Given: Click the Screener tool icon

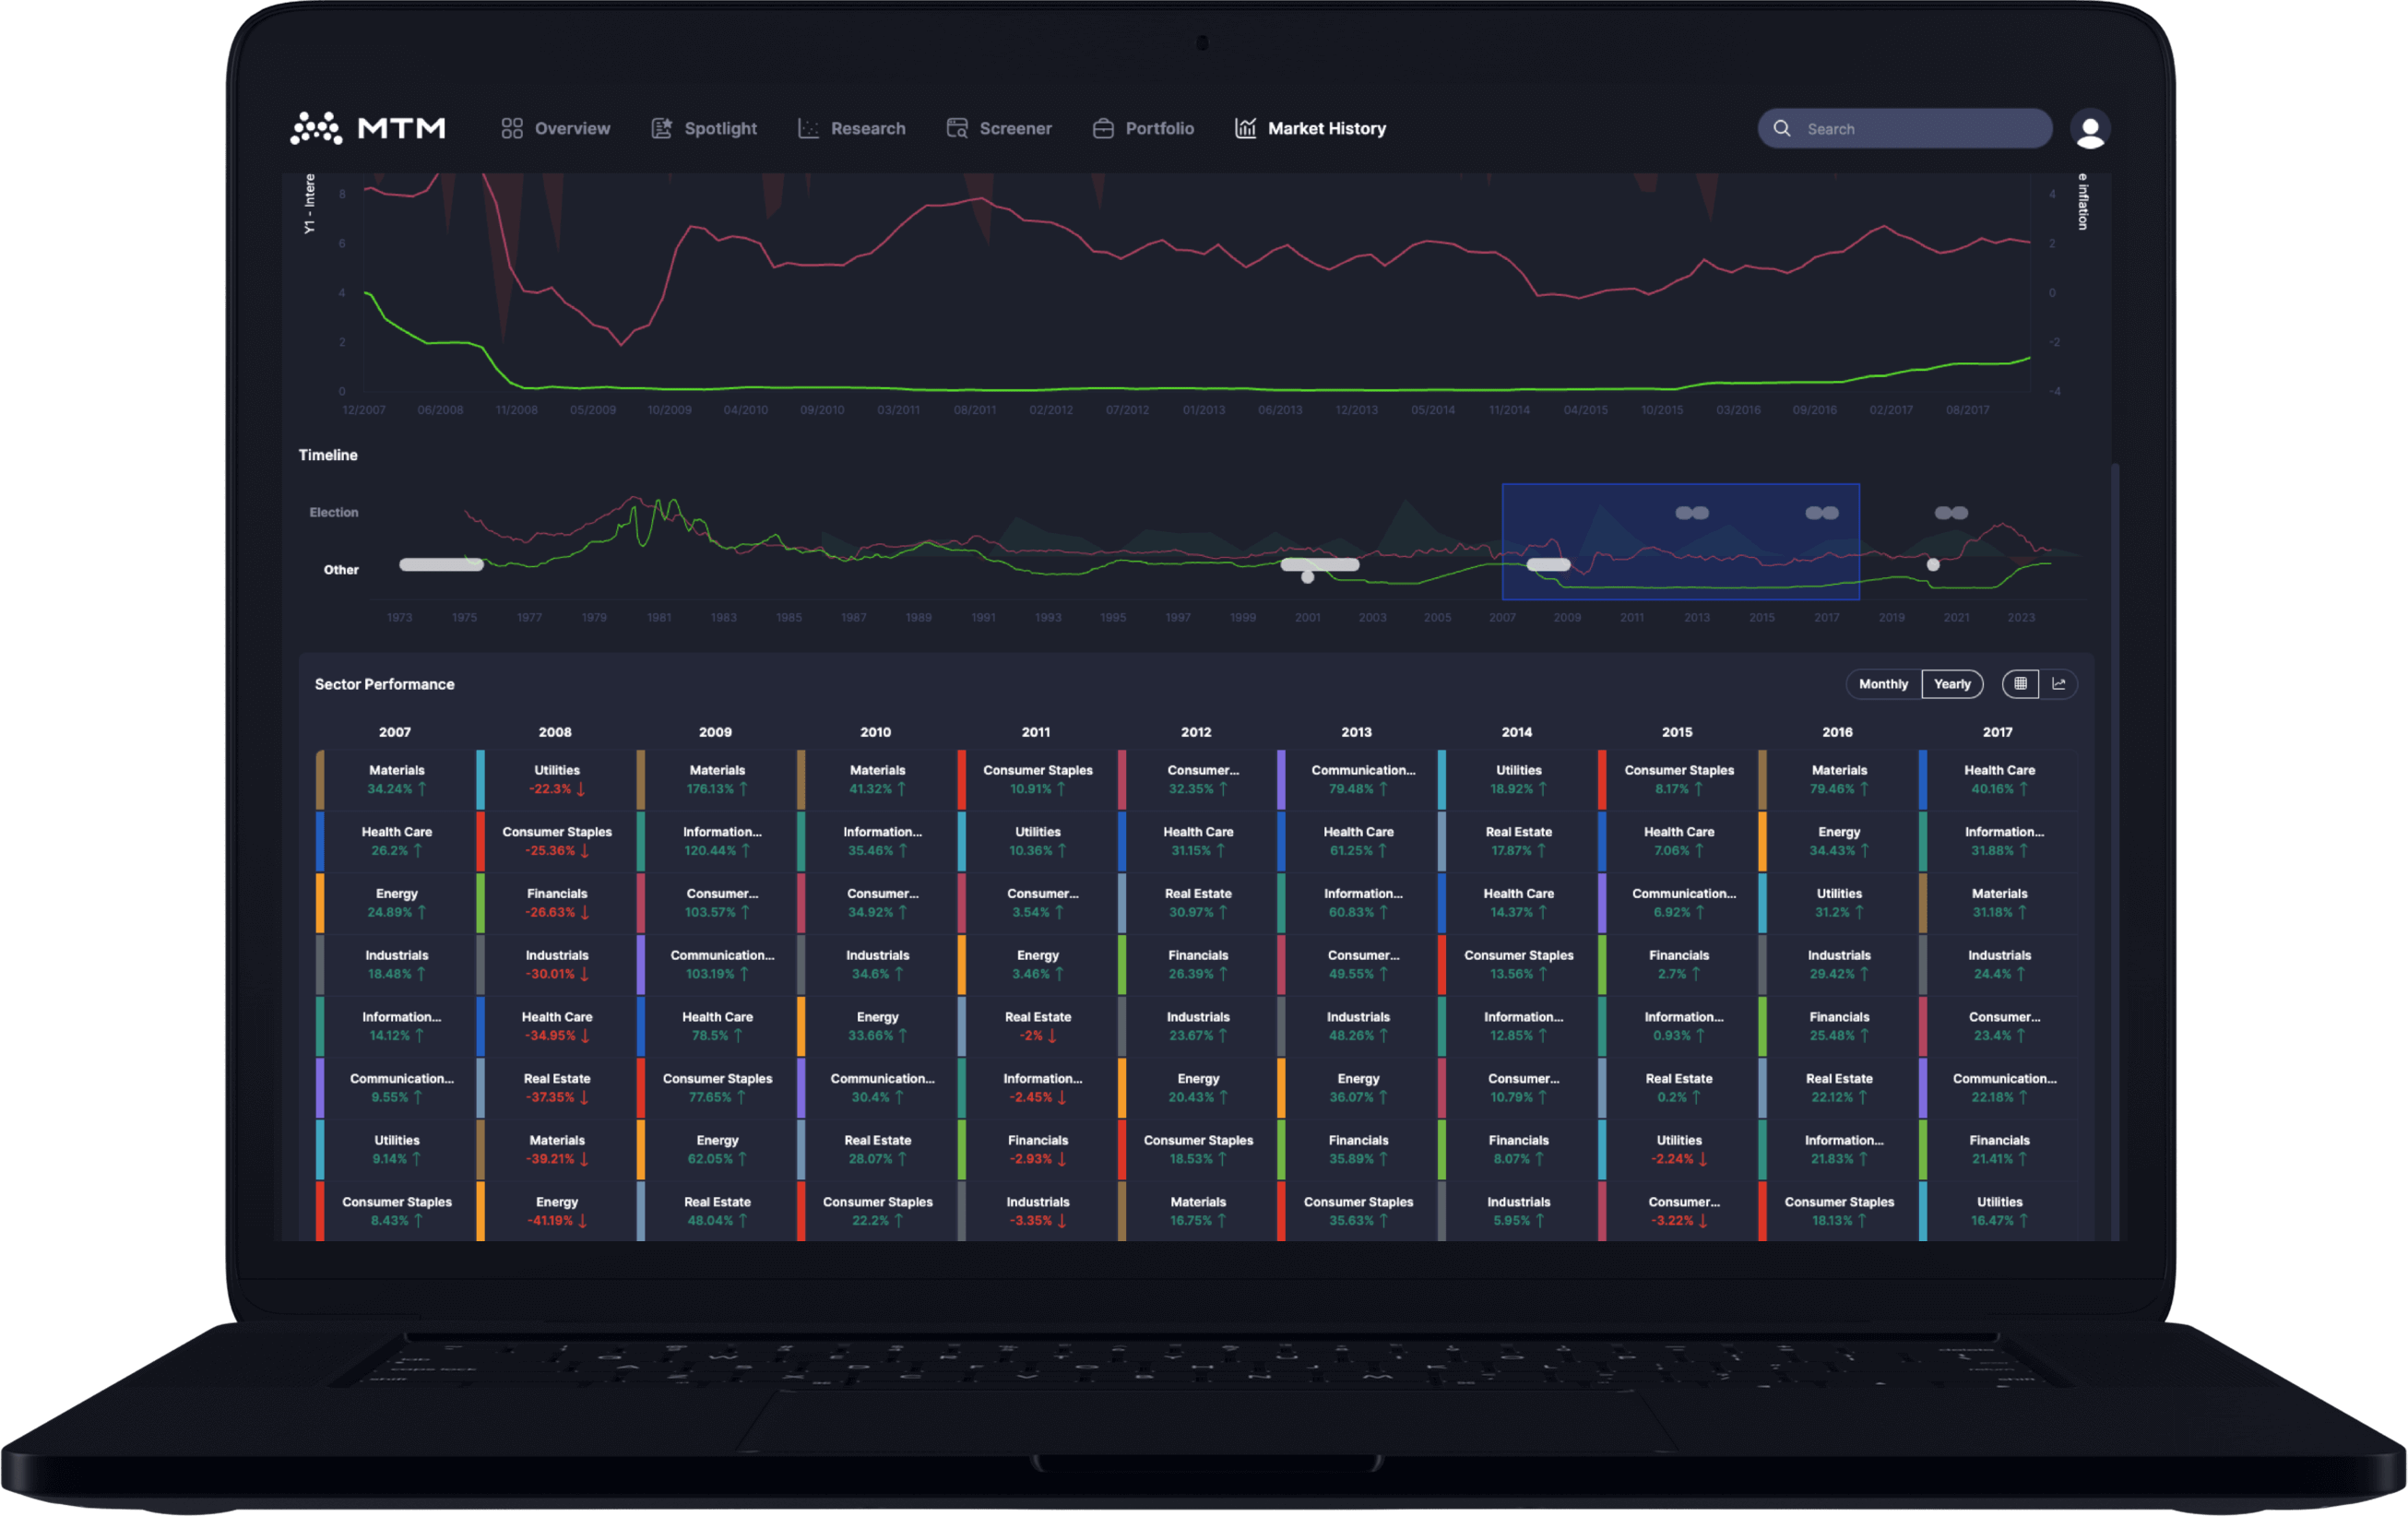Looking at the screenshot, I should click(x=960, y=127).
